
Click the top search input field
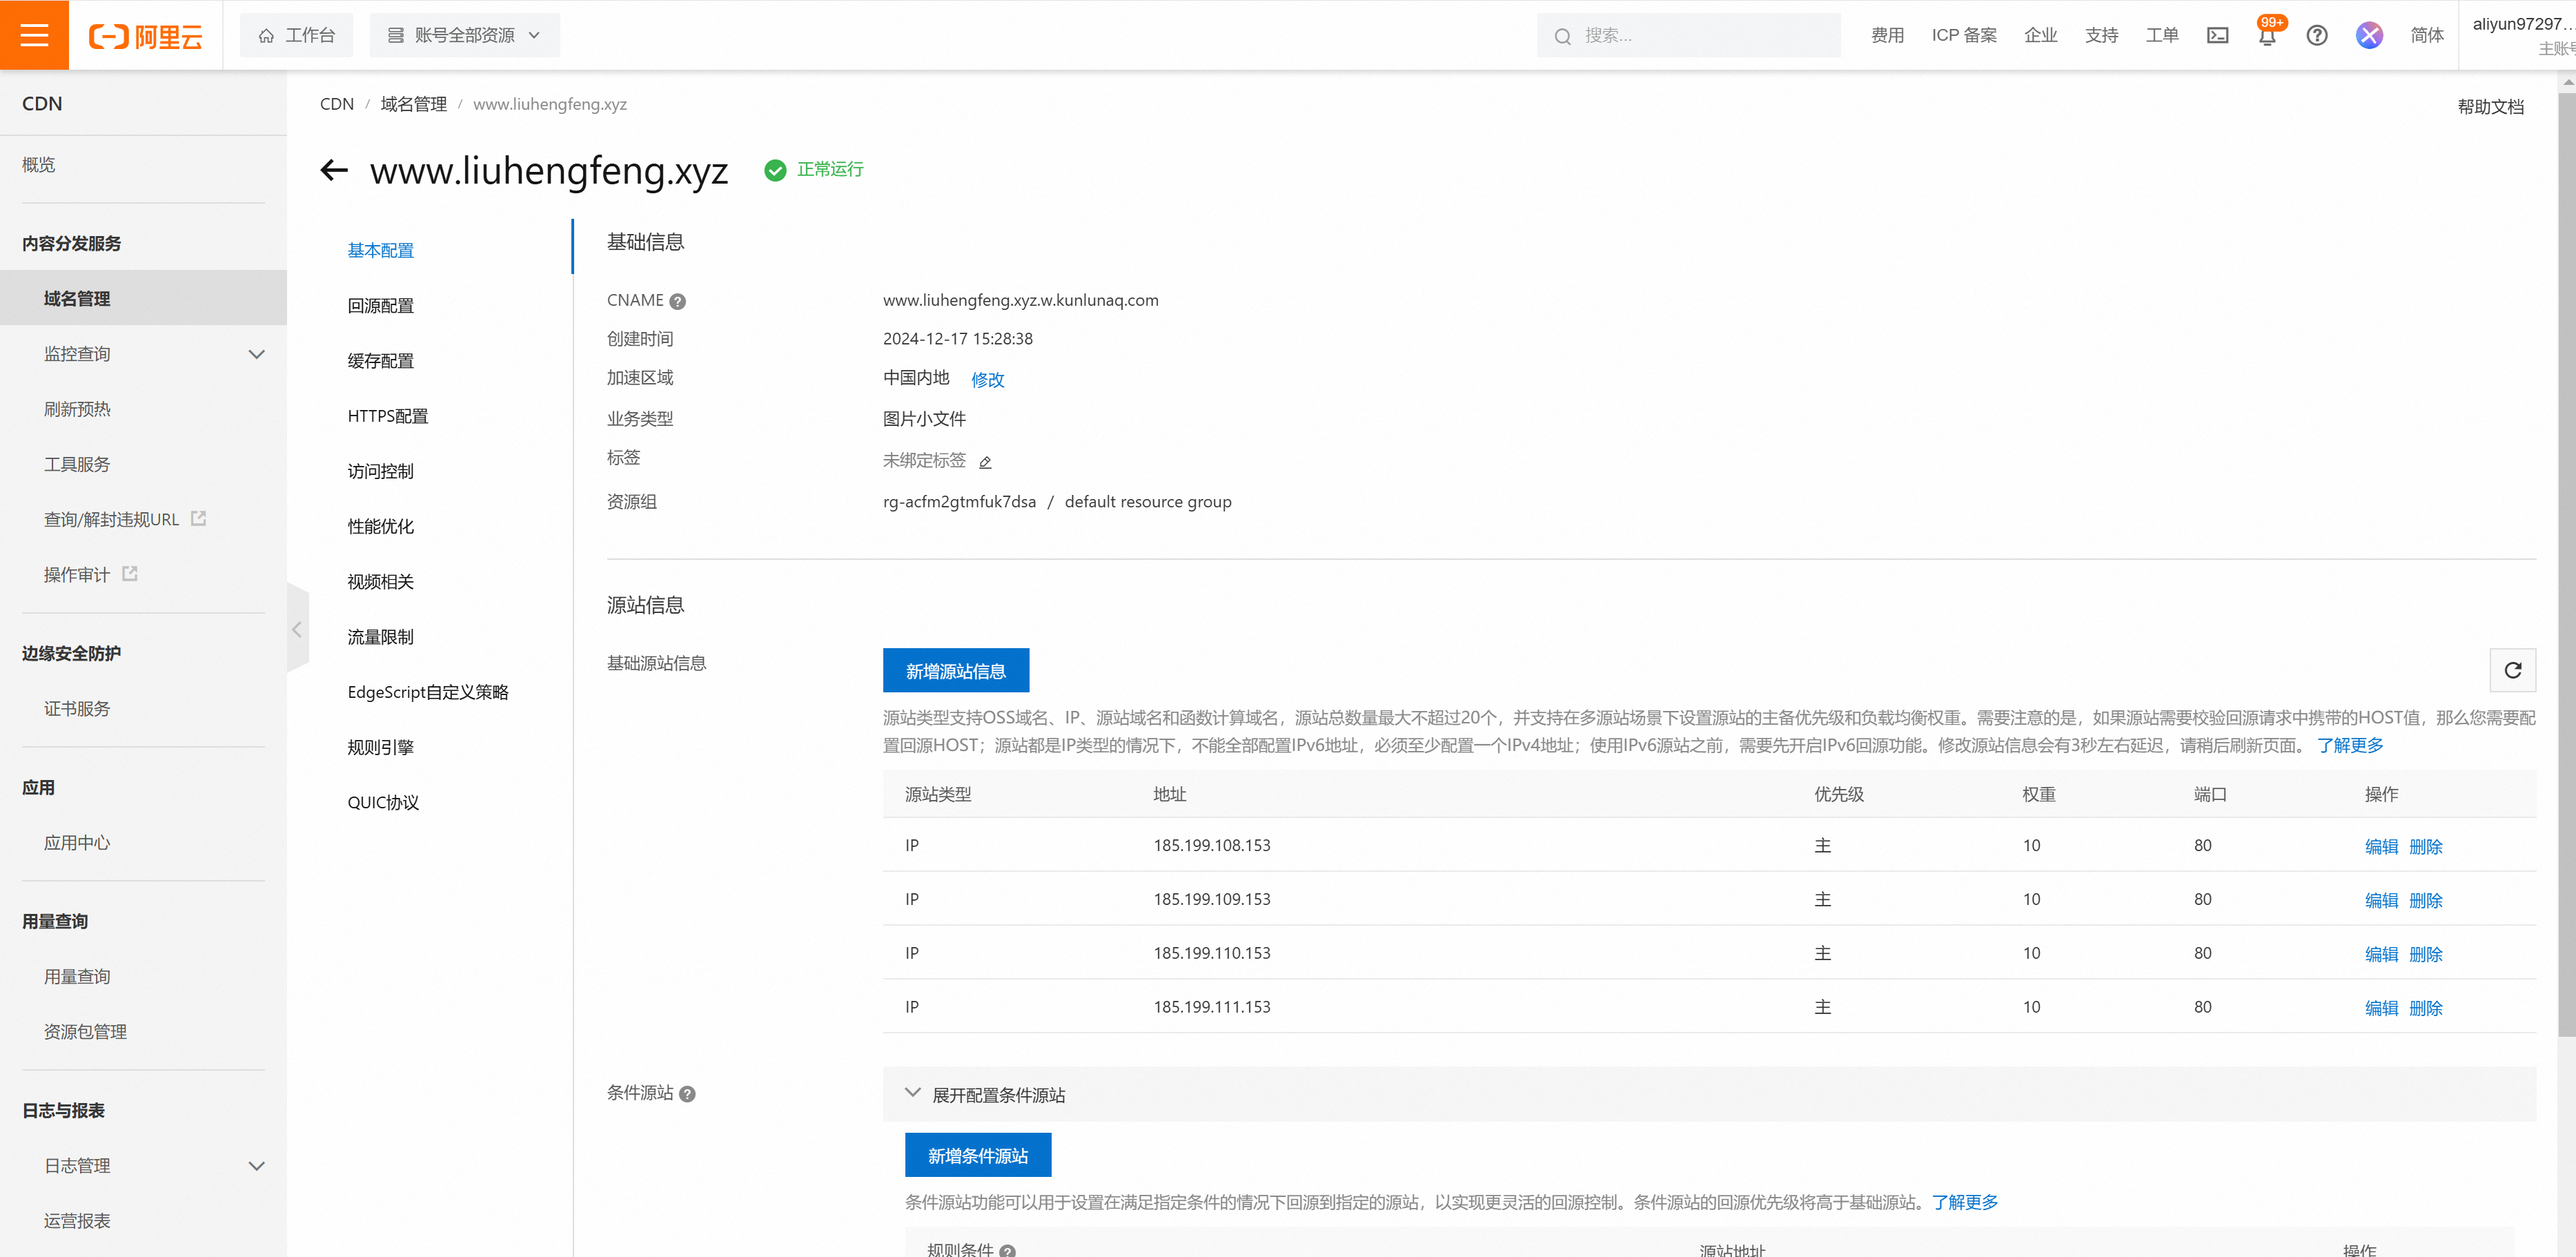tap(1700, 36)
